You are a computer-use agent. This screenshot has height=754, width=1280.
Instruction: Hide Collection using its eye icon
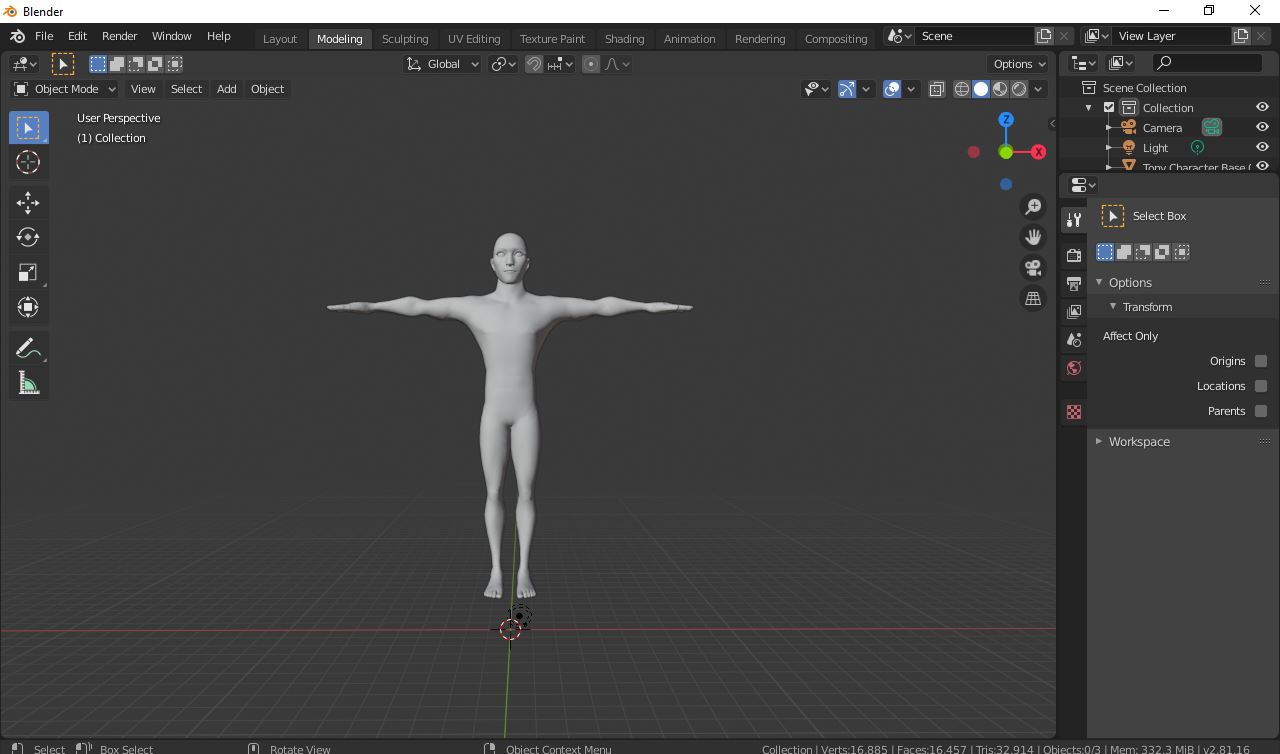coord(1262,107)
